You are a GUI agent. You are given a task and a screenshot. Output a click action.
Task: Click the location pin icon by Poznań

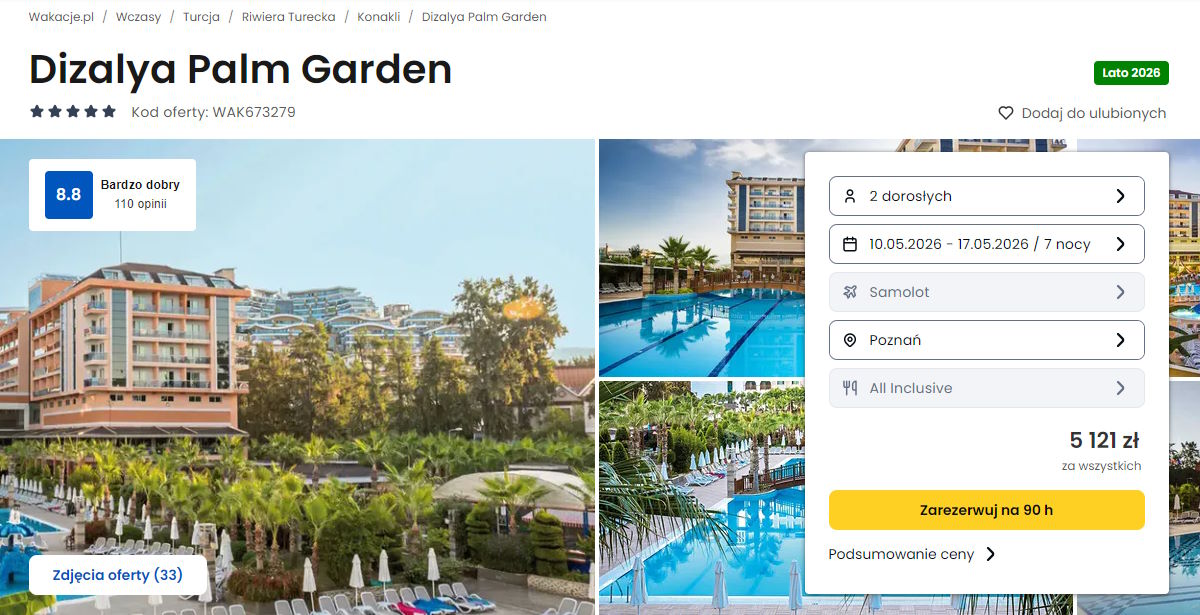coord(850,340)
